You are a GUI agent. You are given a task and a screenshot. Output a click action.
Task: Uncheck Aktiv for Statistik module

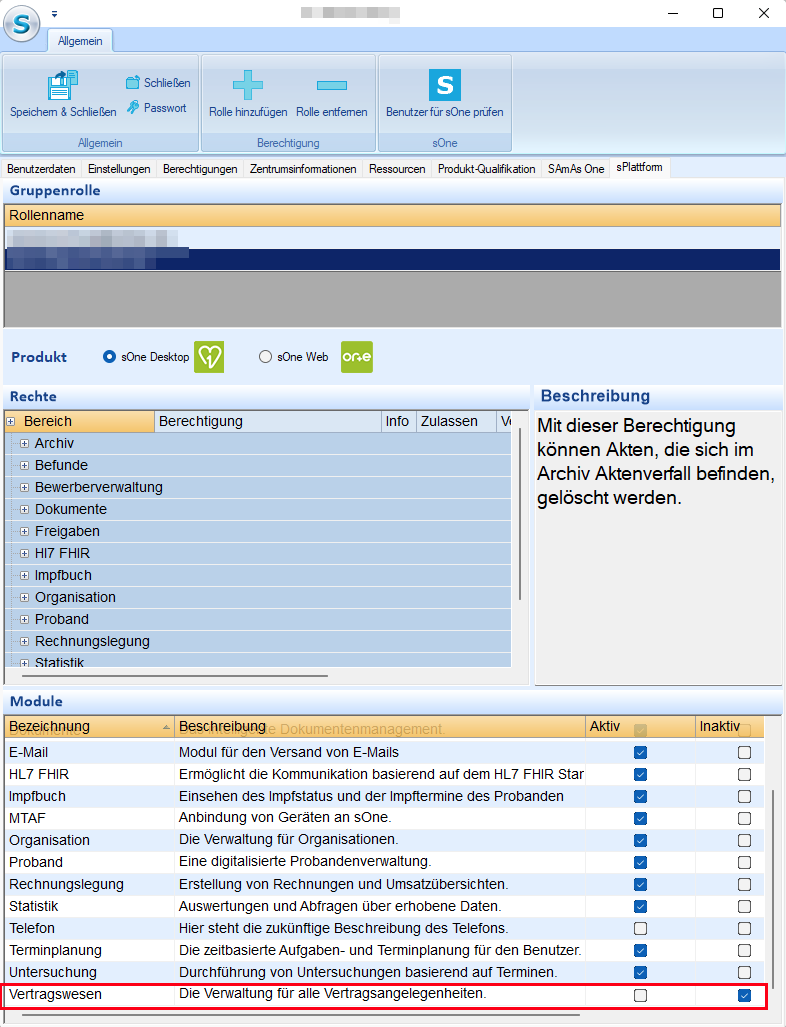point(641,906)
